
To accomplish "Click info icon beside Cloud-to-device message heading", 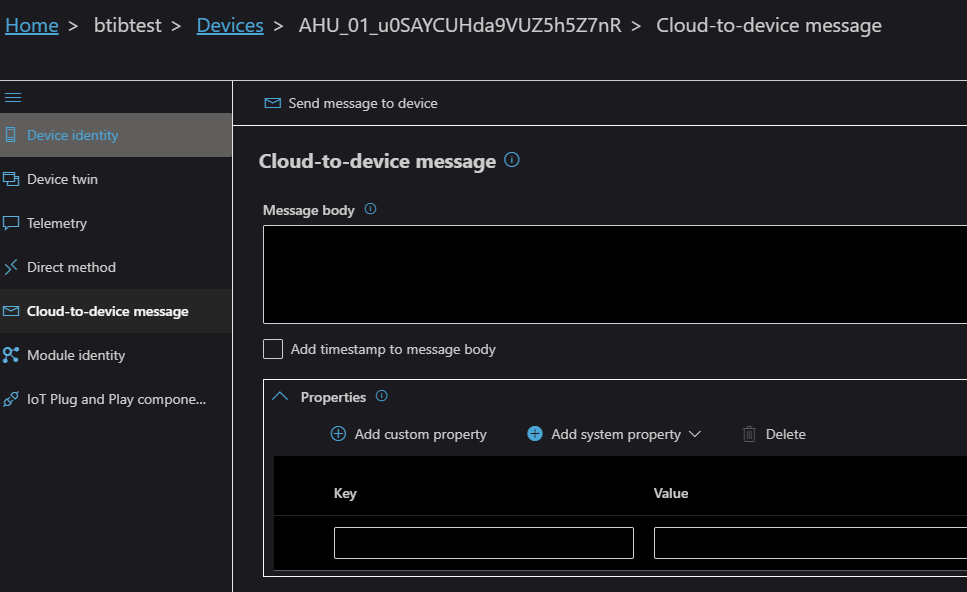I will tap(512, 160).
